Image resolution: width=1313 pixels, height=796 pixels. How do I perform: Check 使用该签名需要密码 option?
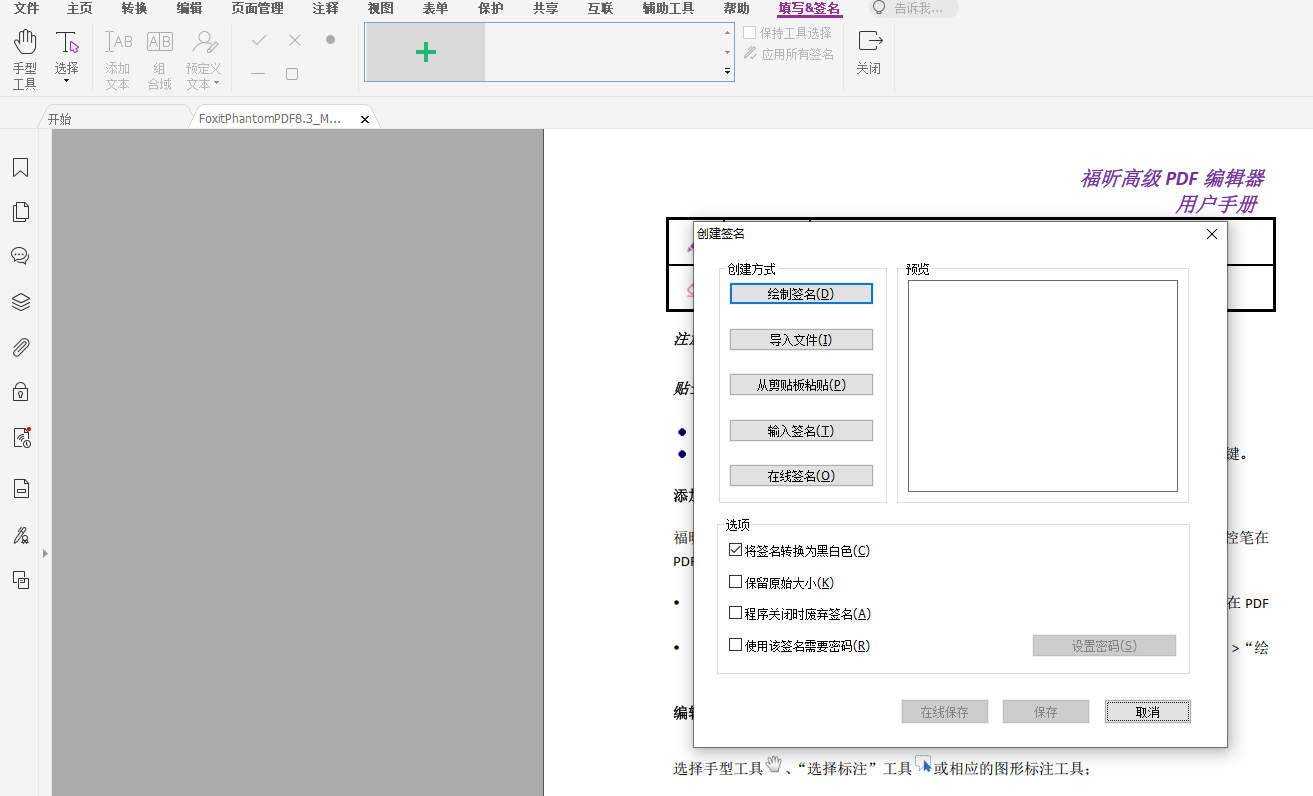[x=736, y=645]
